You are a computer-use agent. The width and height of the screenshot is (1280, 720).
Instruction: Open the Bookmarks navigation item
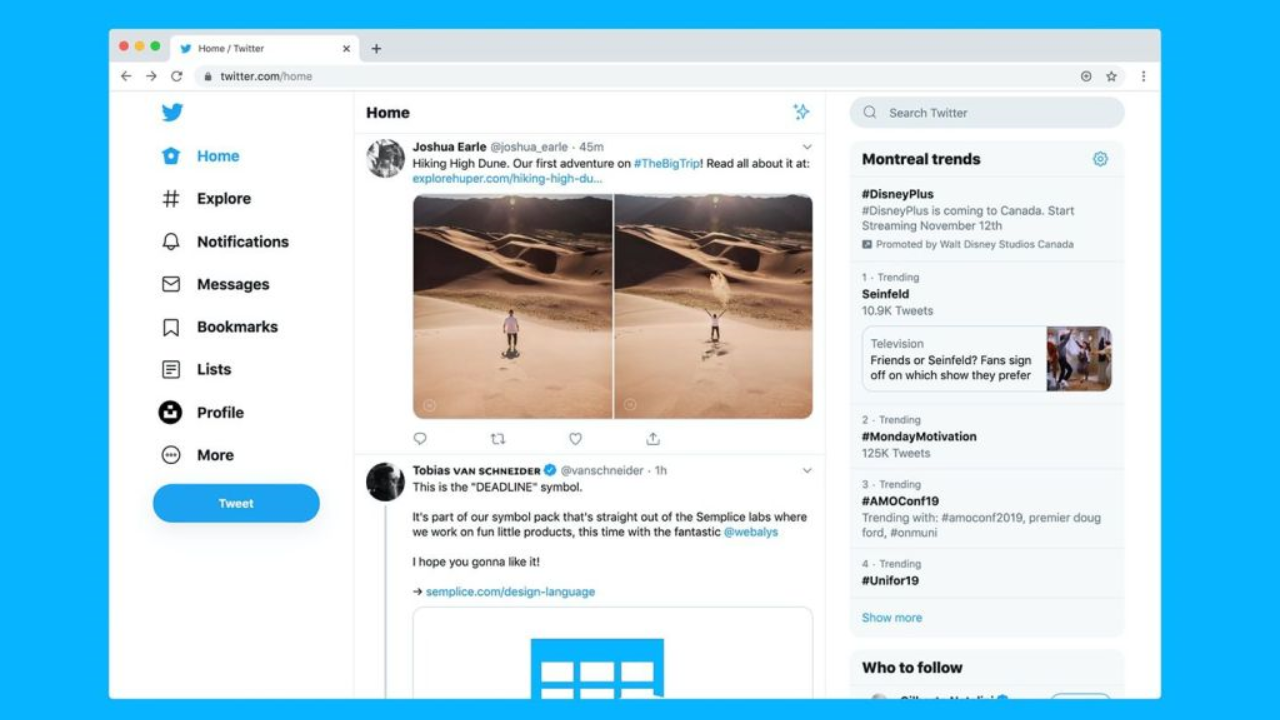[x=219, y=327]
